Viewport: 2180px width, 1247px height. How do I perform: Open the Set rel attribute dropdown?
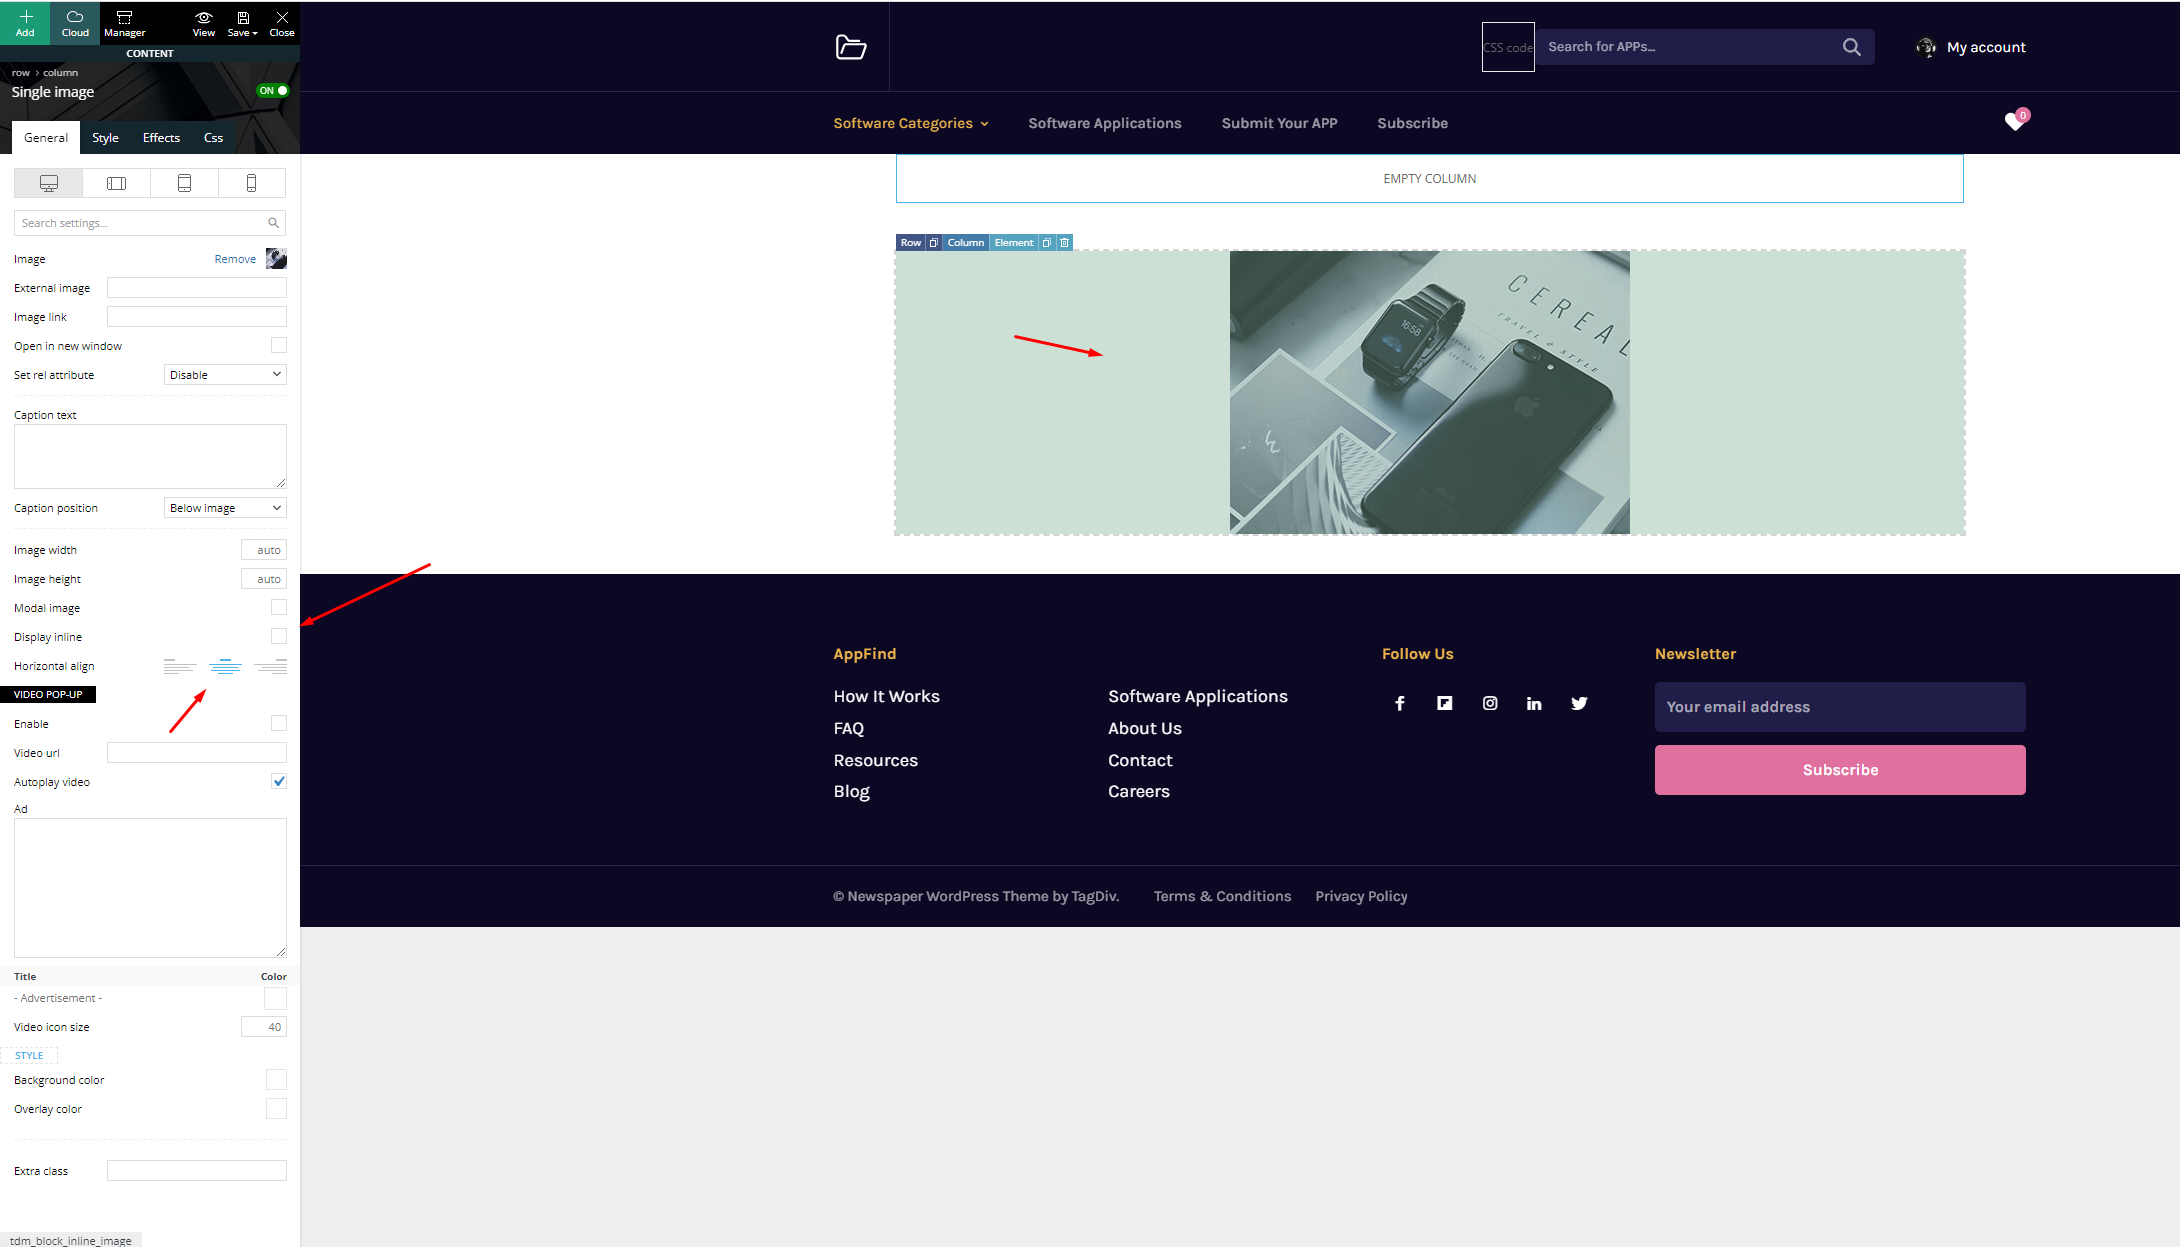[x=225, y=375]
